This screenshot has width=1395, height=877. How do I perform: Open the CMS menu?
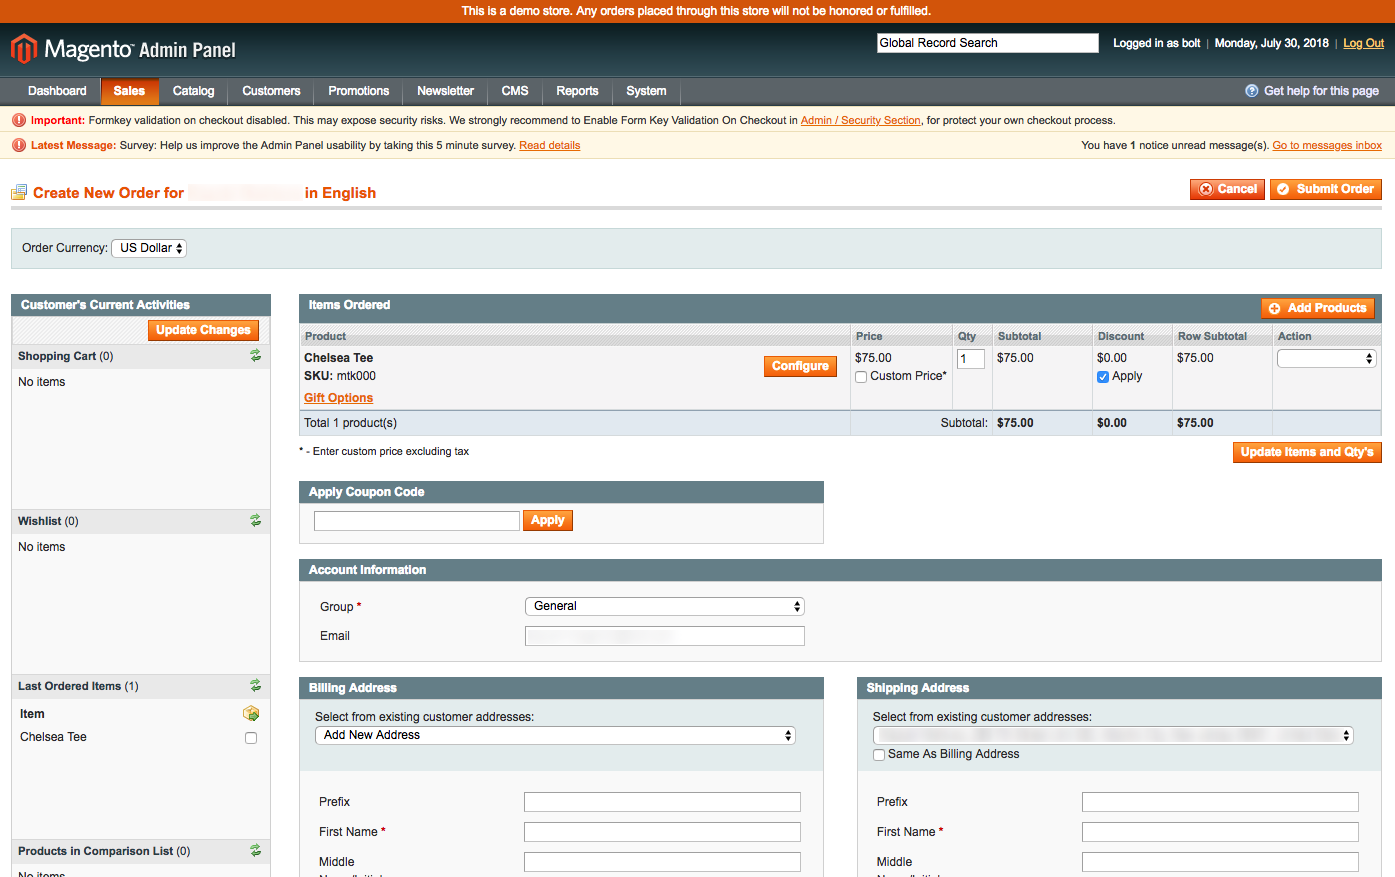pos(515,91)
